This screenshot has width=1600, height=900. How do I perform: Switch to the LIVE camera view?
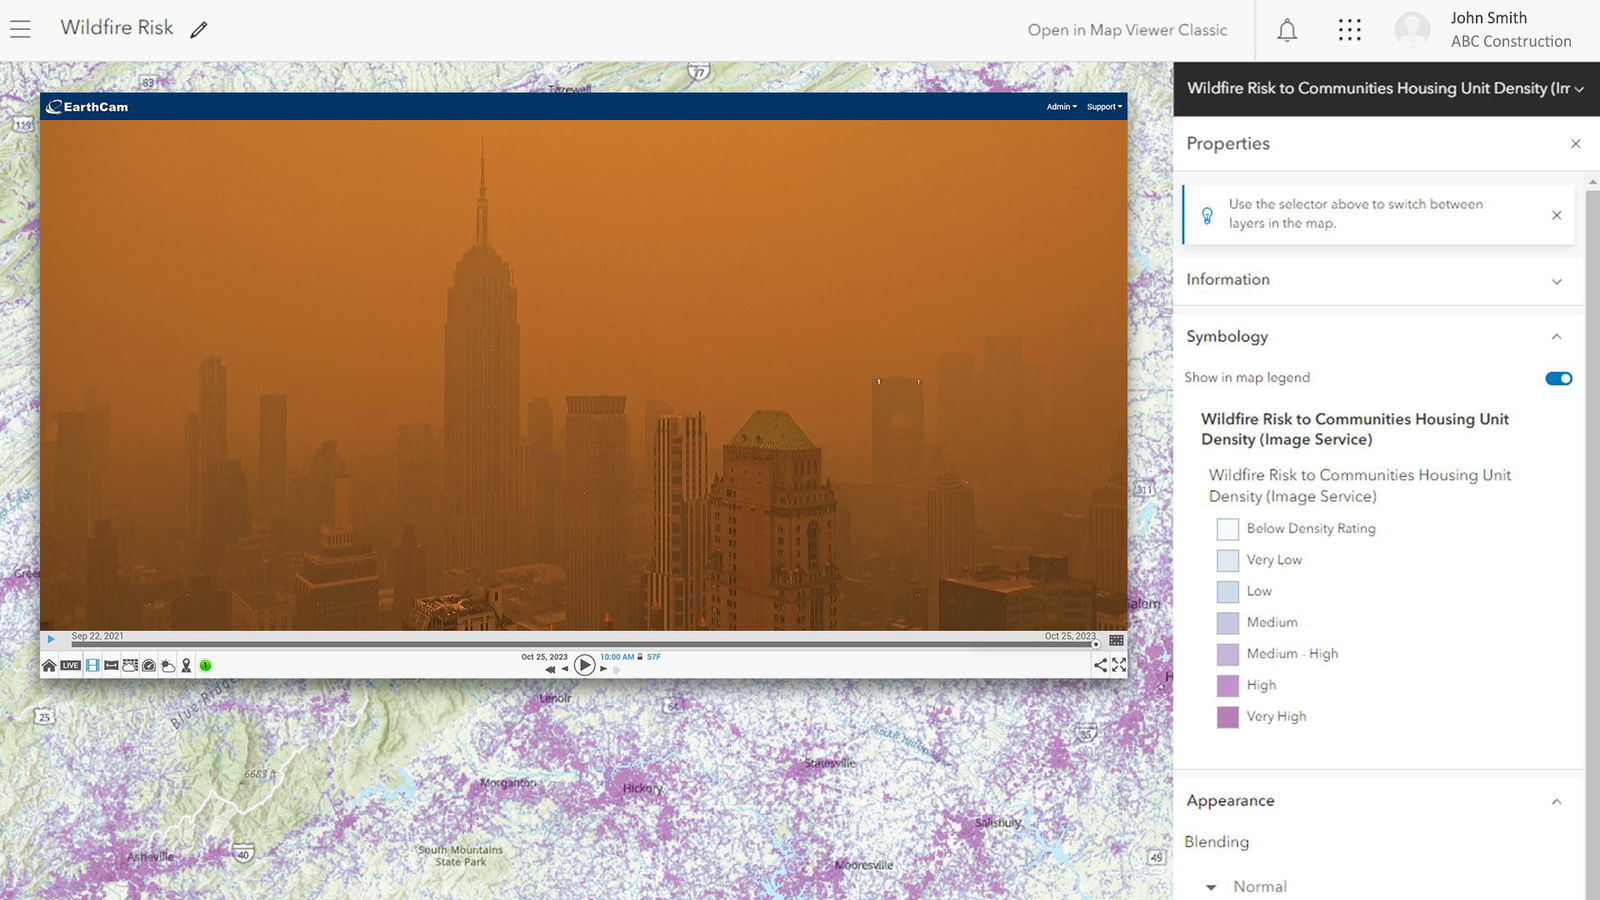pyautogui.click(x=70, y=665)
